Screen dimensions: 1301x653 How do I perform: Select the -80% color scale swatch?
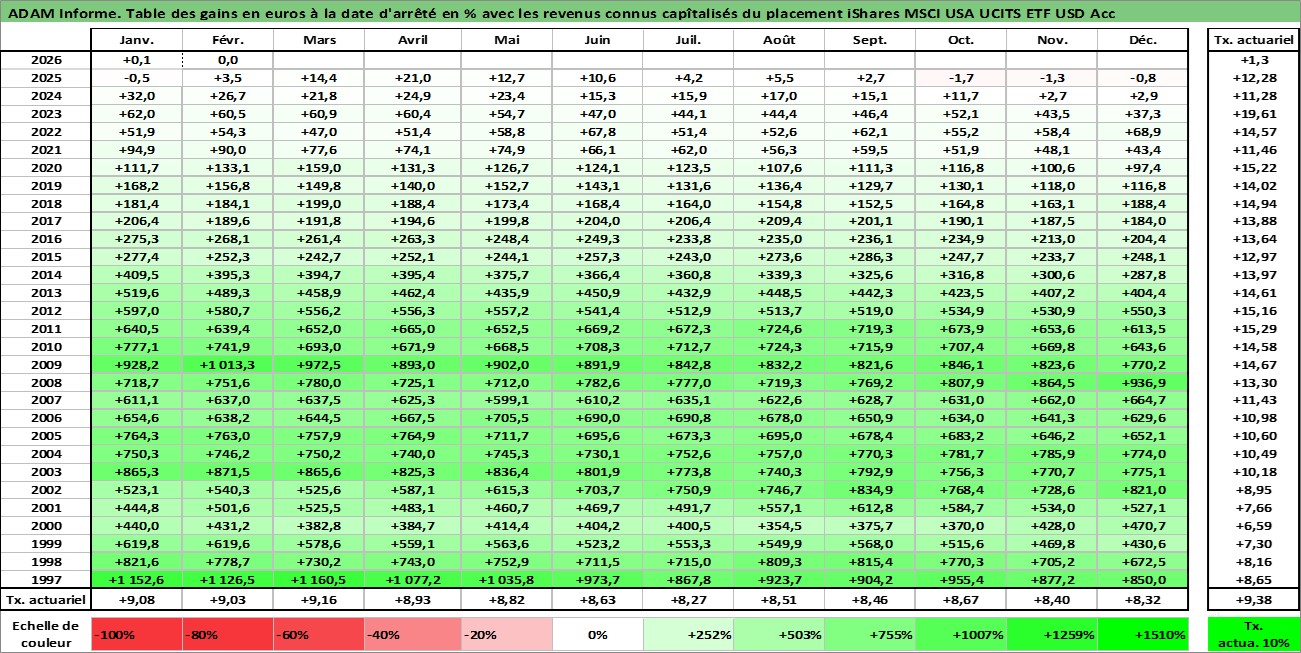tap(228, 634)
